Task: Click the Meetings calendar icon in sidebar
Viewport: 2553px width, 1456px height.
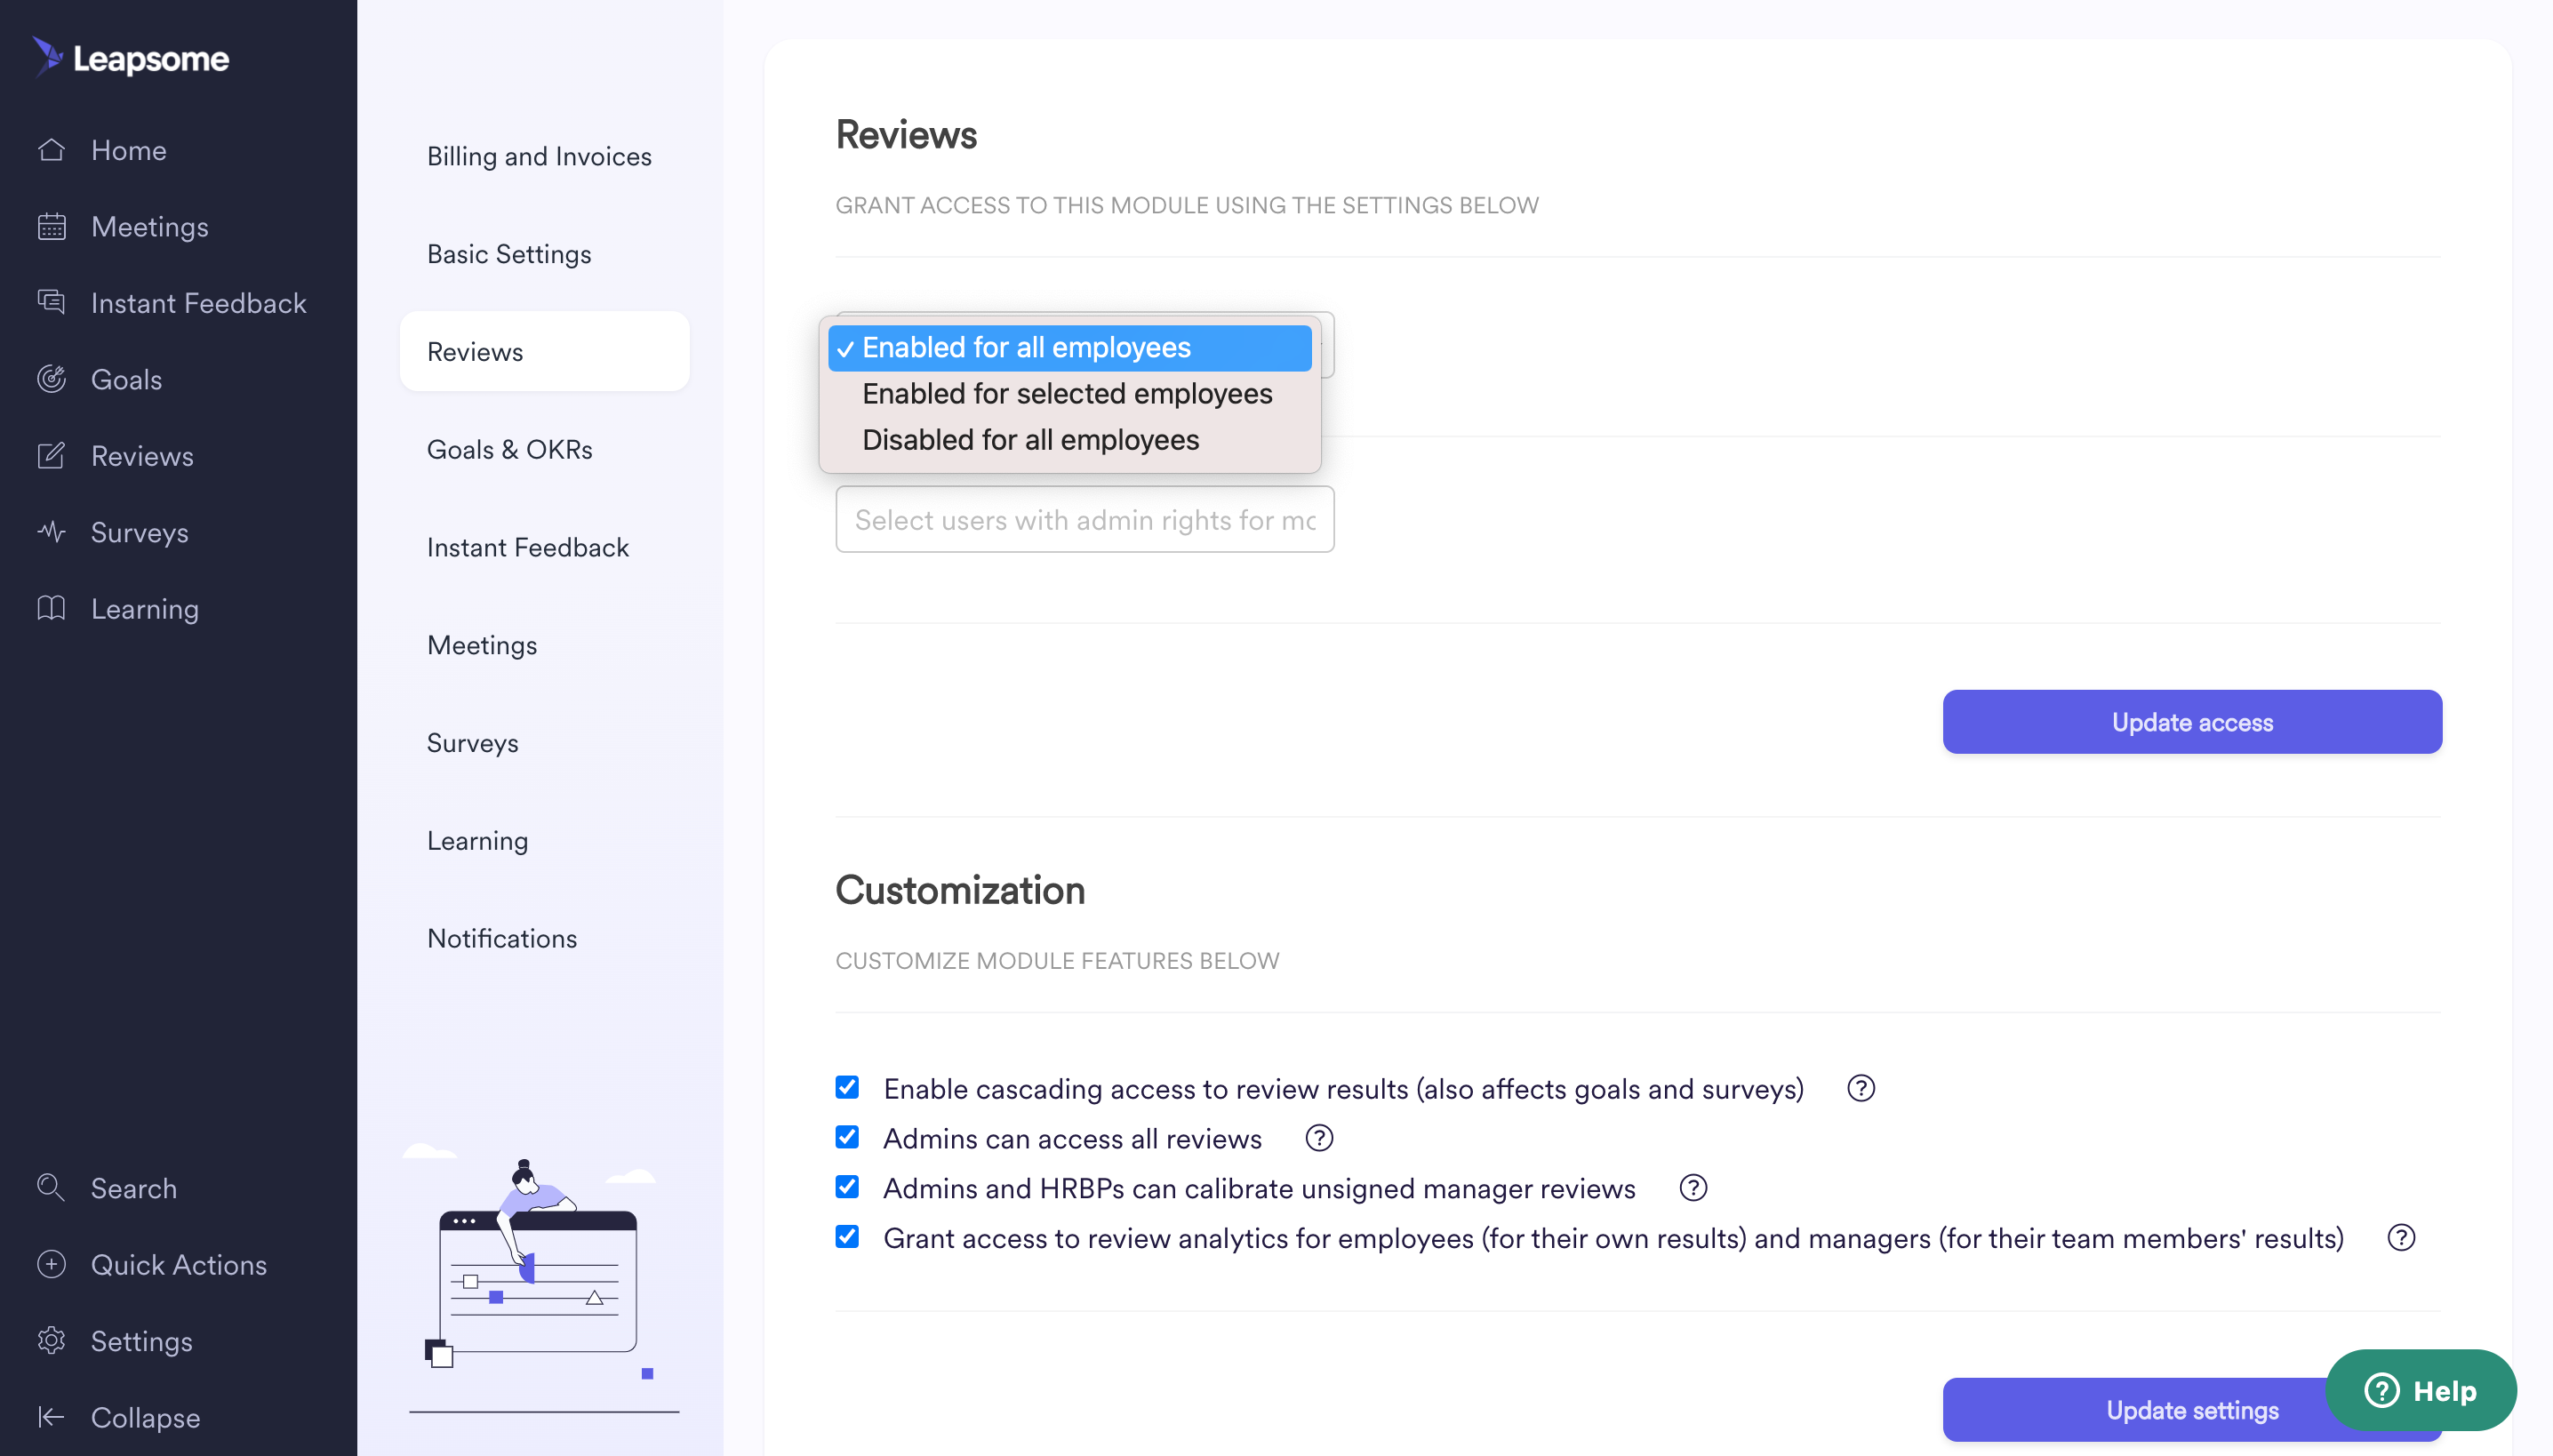Action: 51,227
